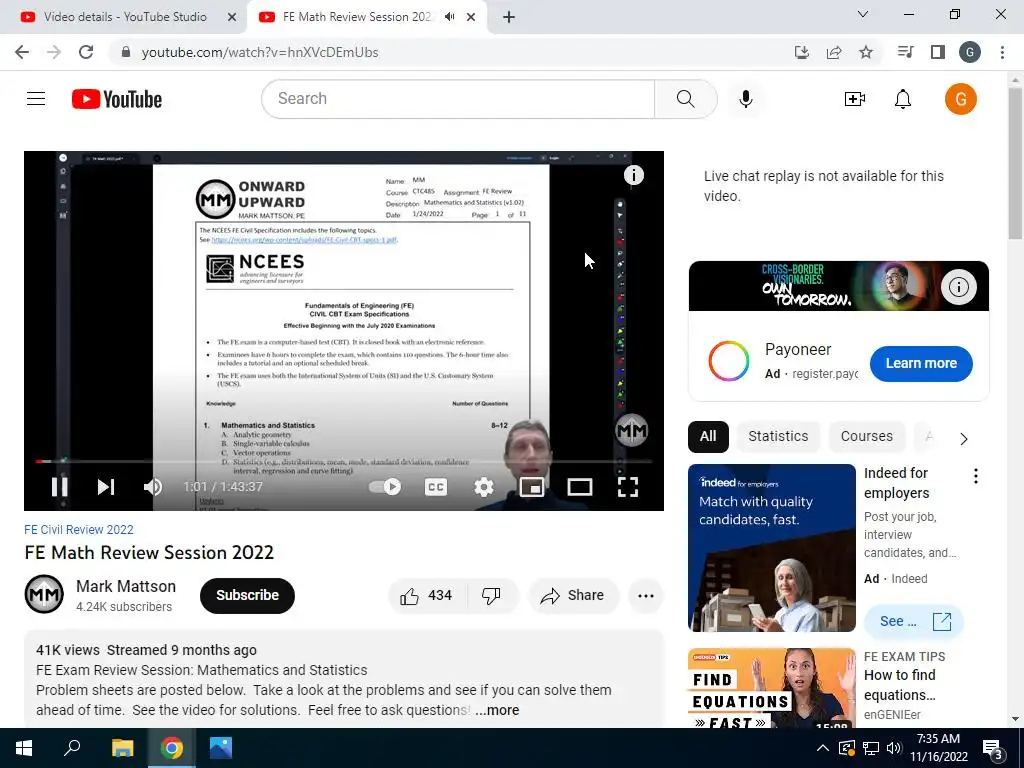Open notifications bell
Viewport: 1024px width, 768px height.
click(903, 99)
